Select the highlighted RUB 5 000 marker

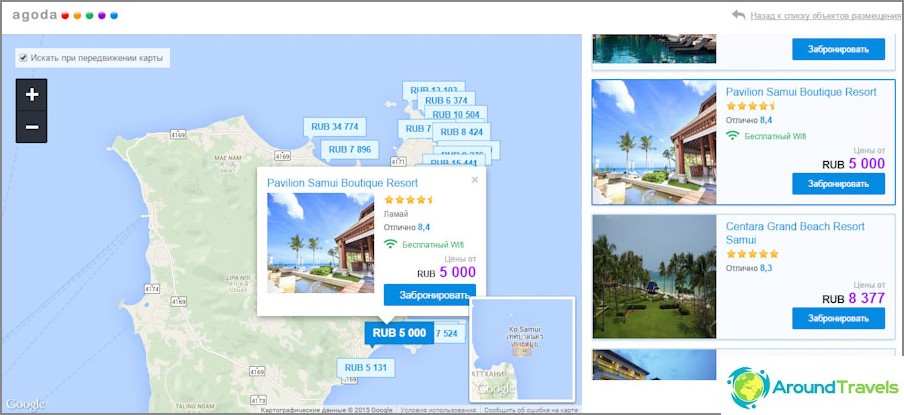(x=399, y=333)
